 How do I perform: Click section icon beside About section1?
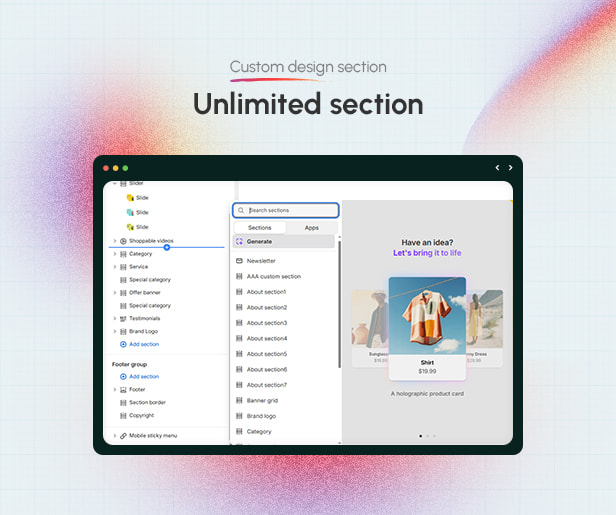[x=239, y=292]
